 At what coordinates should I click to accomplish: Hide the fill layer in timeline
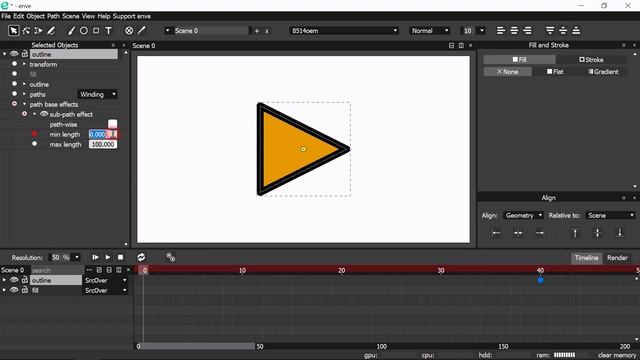point(14,290)
